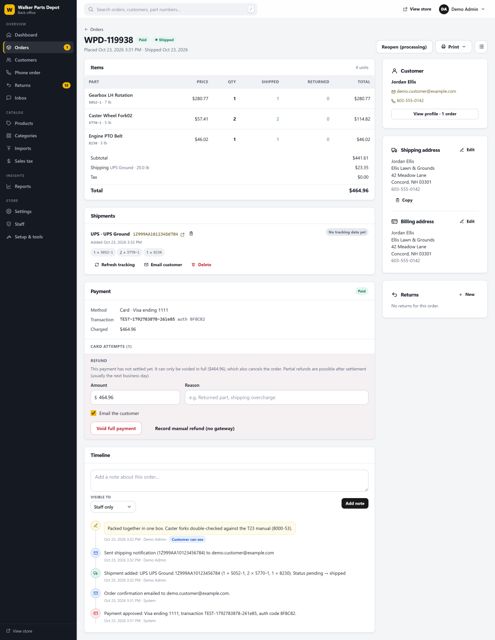Click the note pencil icon in timeline

tap(95, 525)
